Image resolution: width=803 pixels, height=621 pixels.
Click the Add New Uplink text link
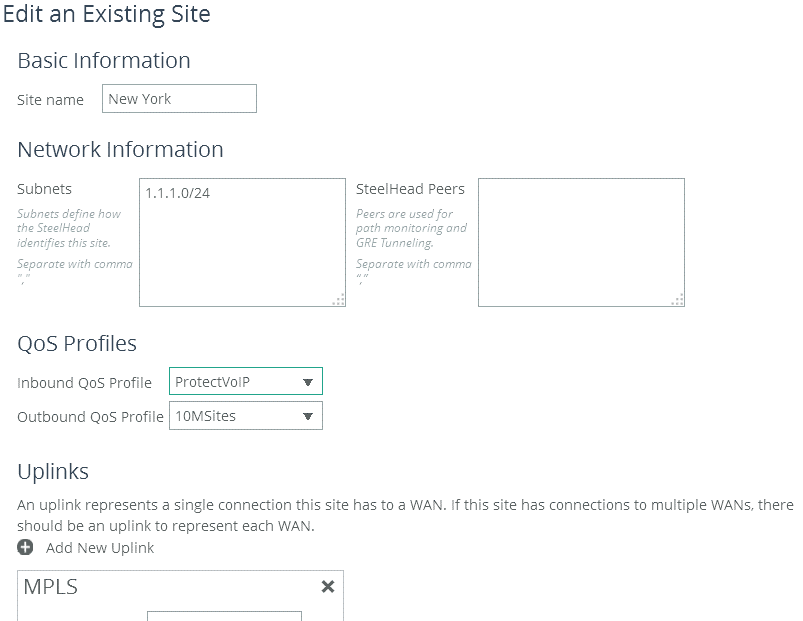tap(100, 548)
